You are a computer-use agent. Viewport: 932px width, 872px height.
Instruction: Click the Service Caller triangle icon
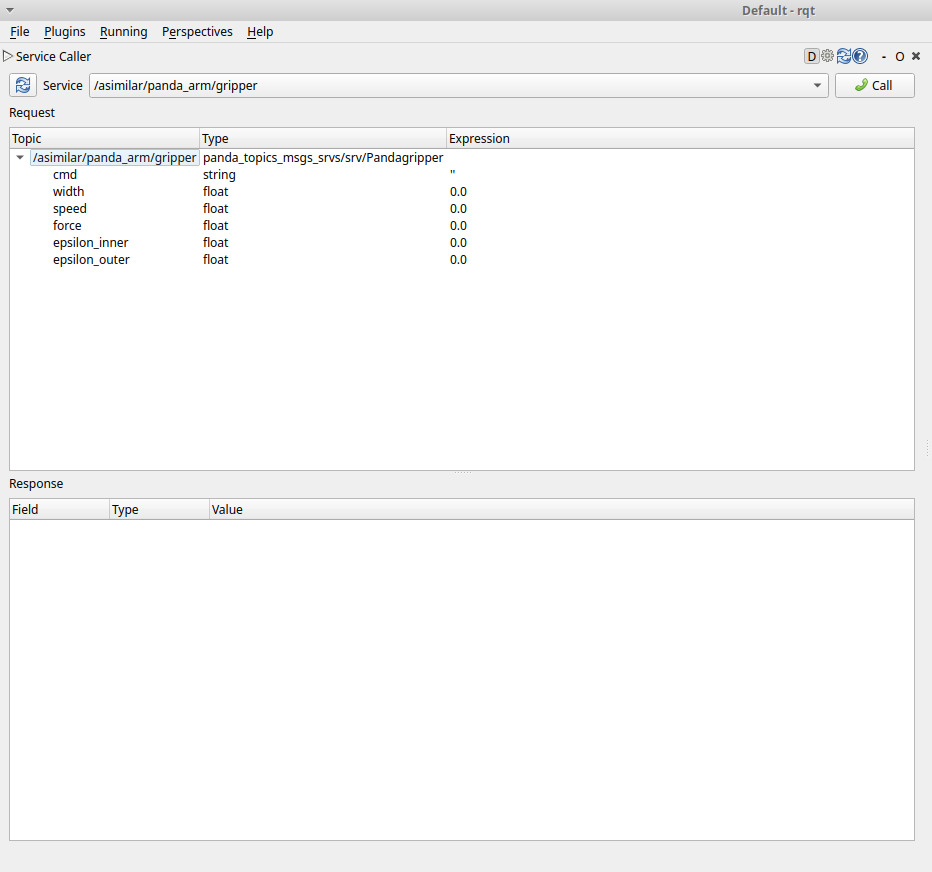tap(8, 57)
